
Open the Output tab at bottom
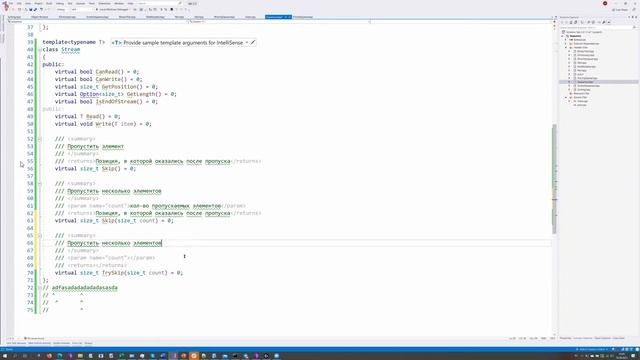coord(88,343)
